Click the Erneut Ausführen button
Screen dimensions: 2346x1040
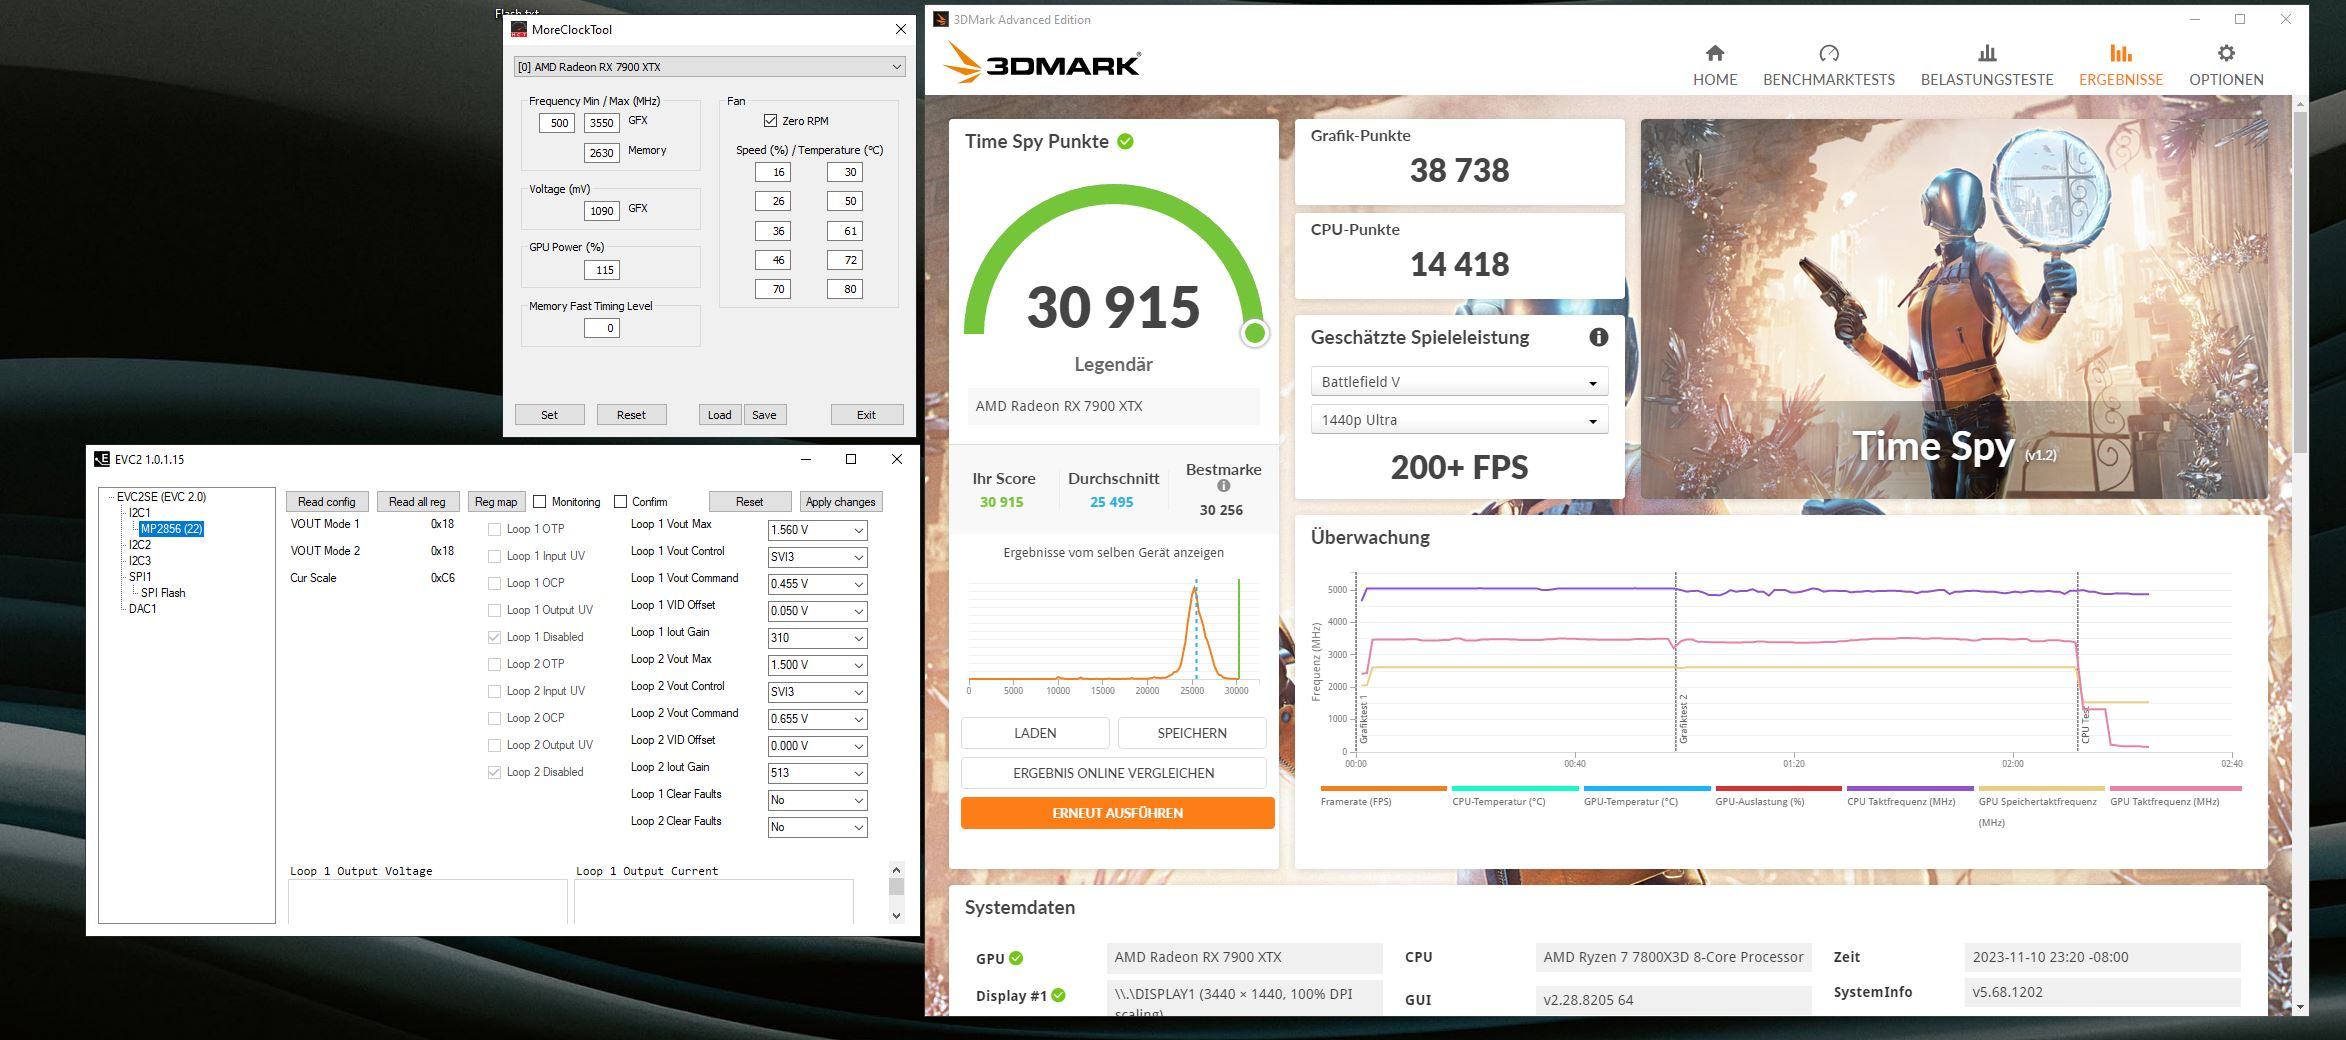point(1117,813)
